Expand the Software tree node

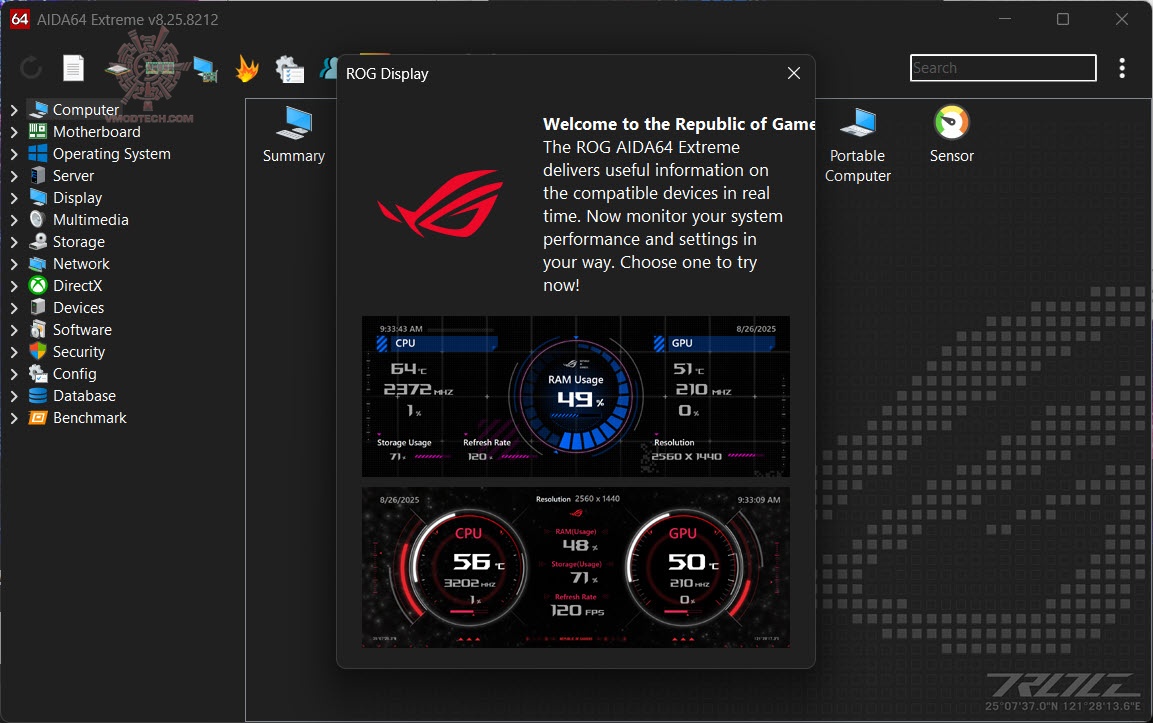click(14, 330)
